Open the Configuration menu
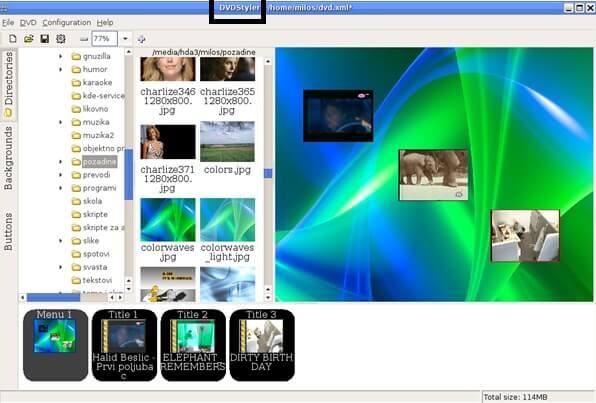The image size is (596, 403). [x=67, y=23]
